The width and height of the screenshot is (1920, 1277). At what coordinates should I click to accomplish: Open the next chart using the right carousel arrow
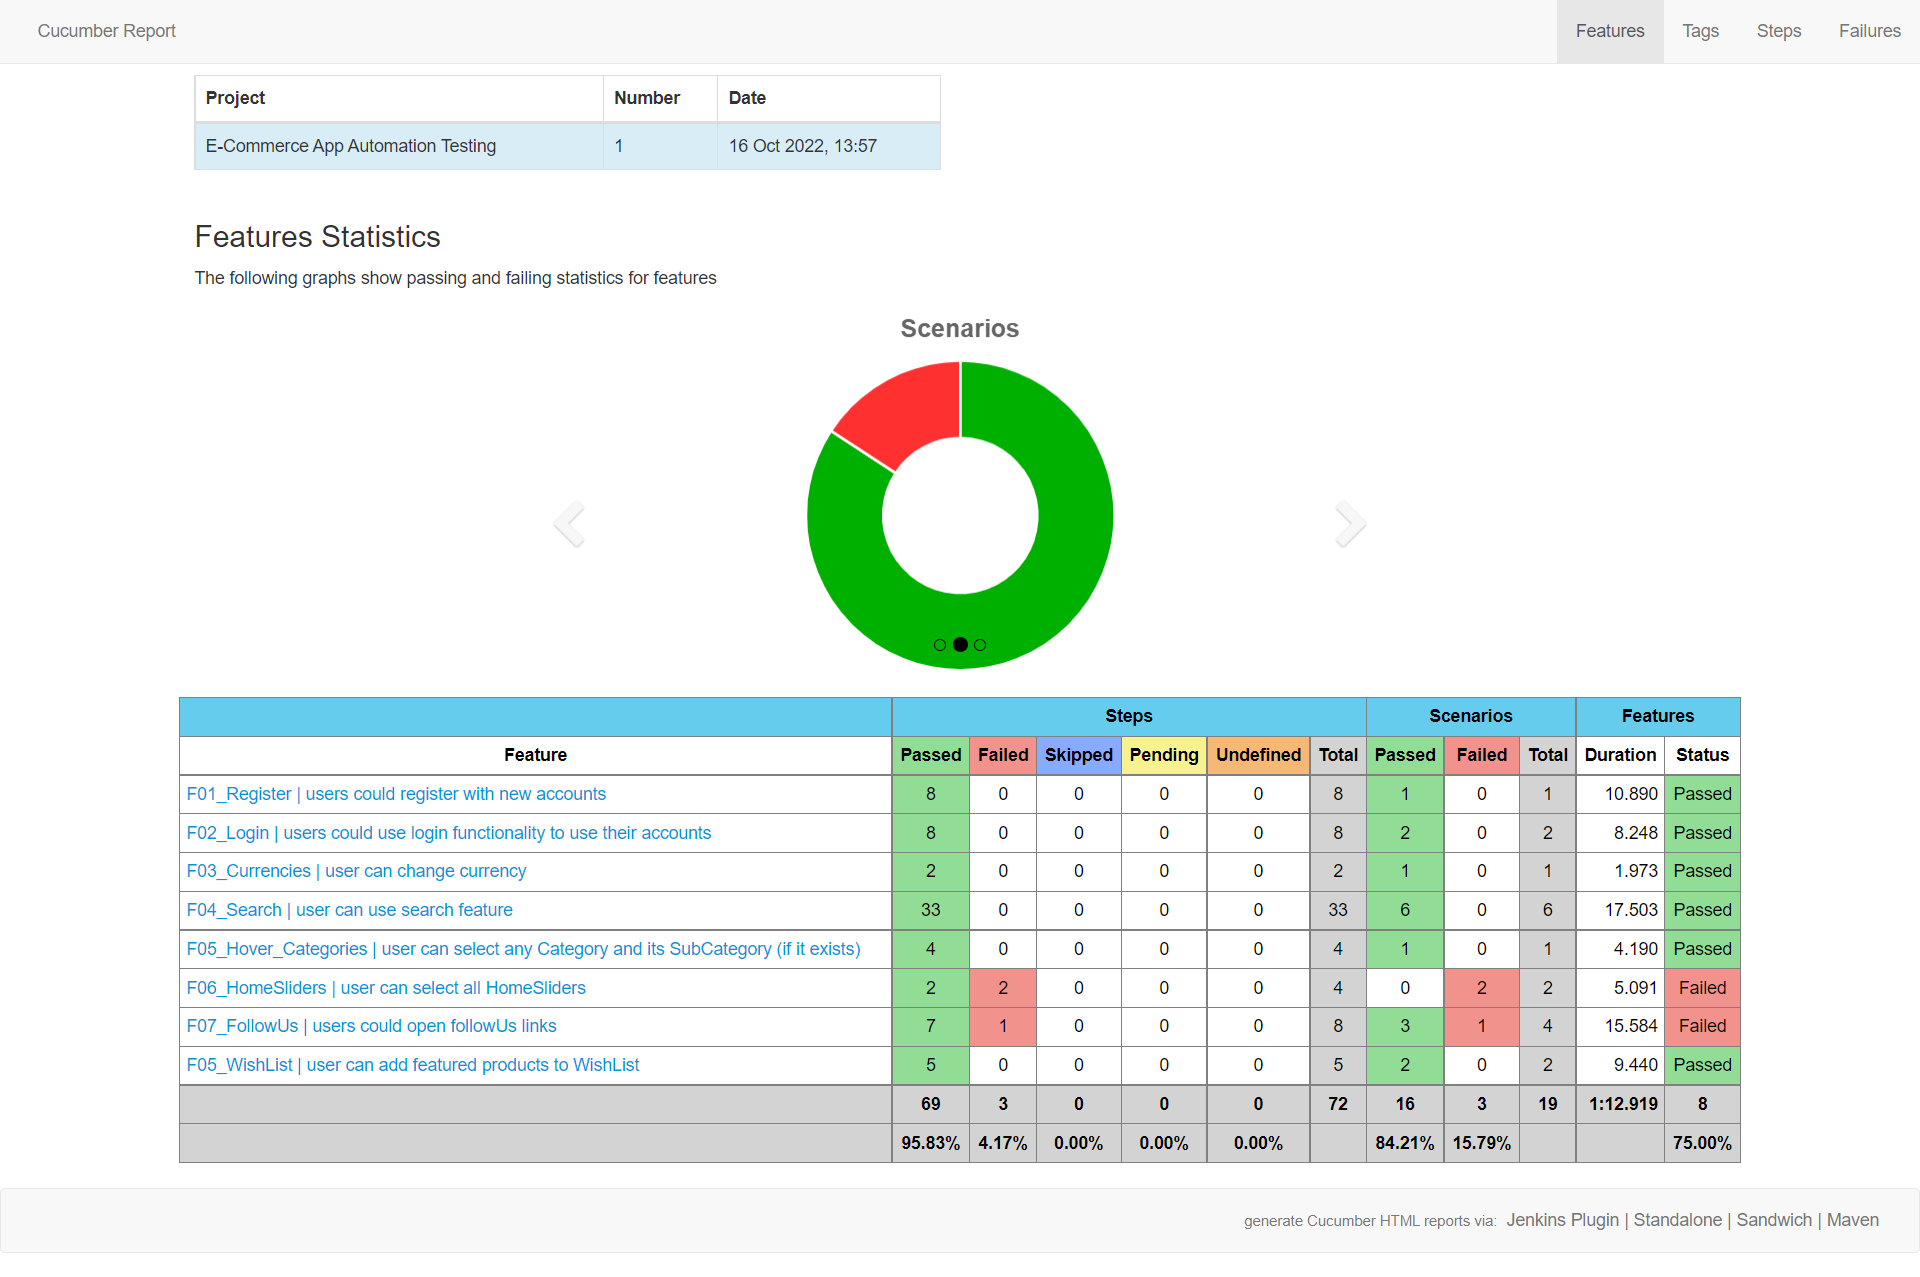[x=1351, y=523]
